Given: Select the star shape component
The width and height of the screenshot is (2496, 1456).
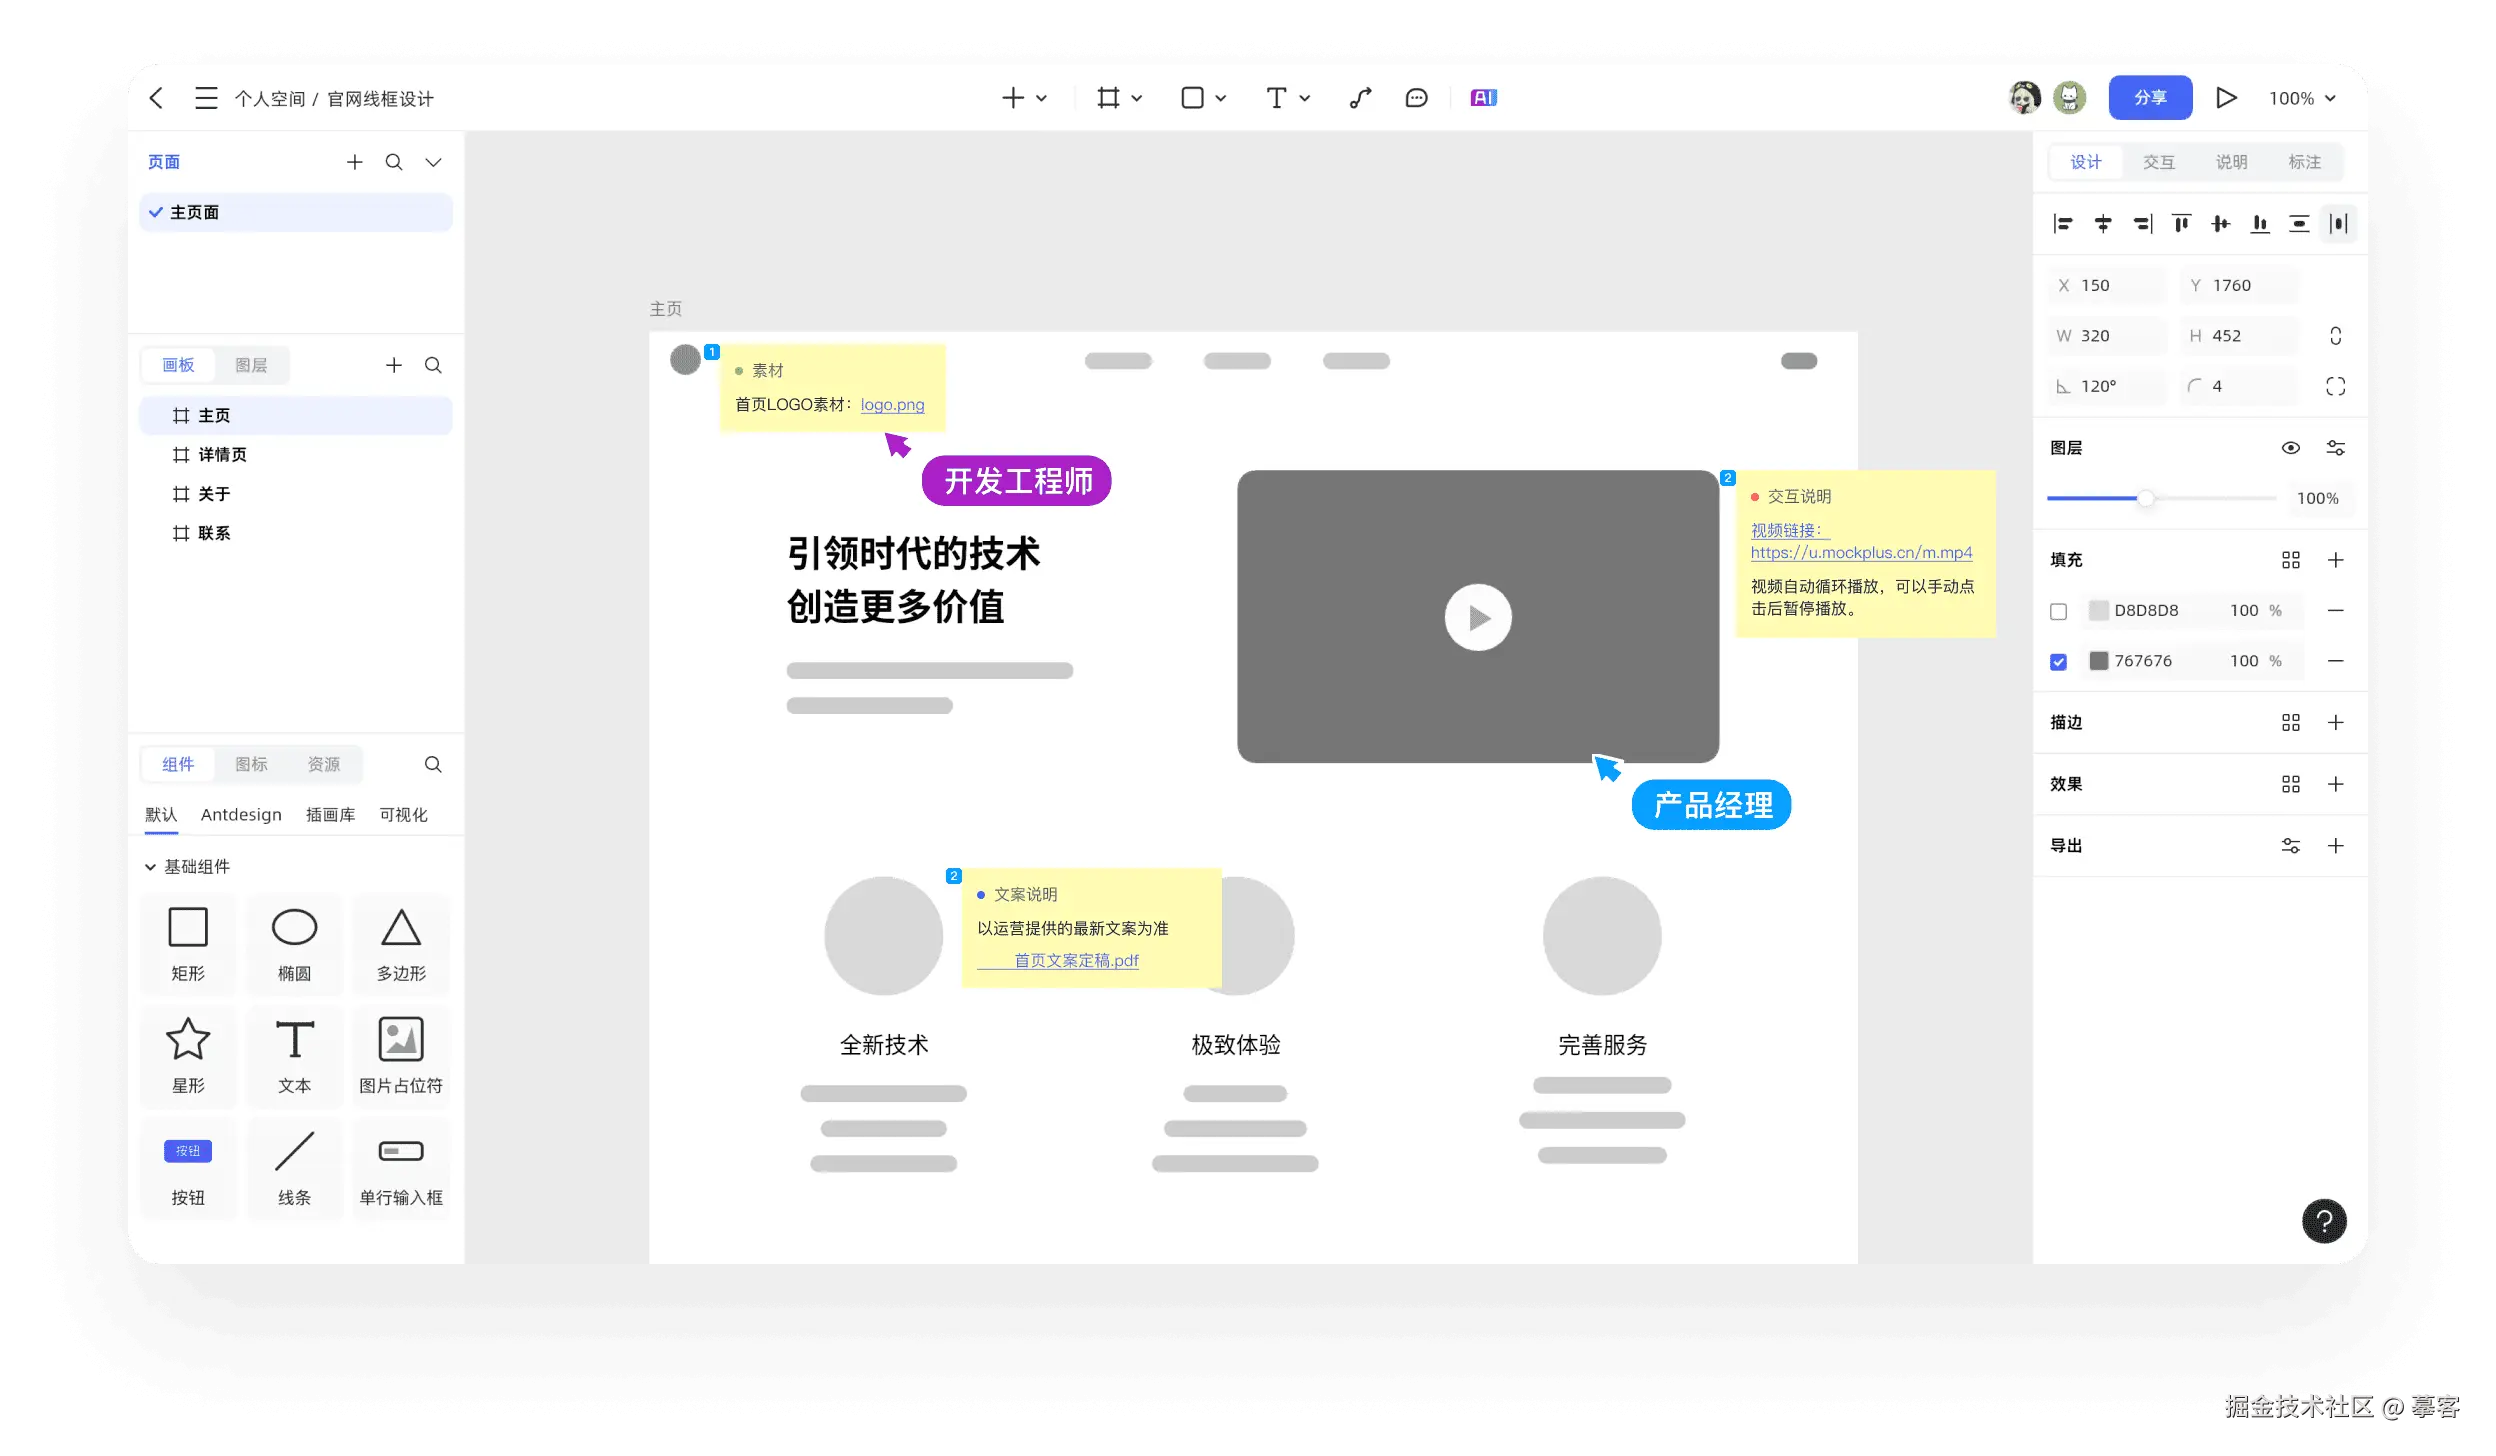Looking at the screenshot, I should coord(188,1040).
